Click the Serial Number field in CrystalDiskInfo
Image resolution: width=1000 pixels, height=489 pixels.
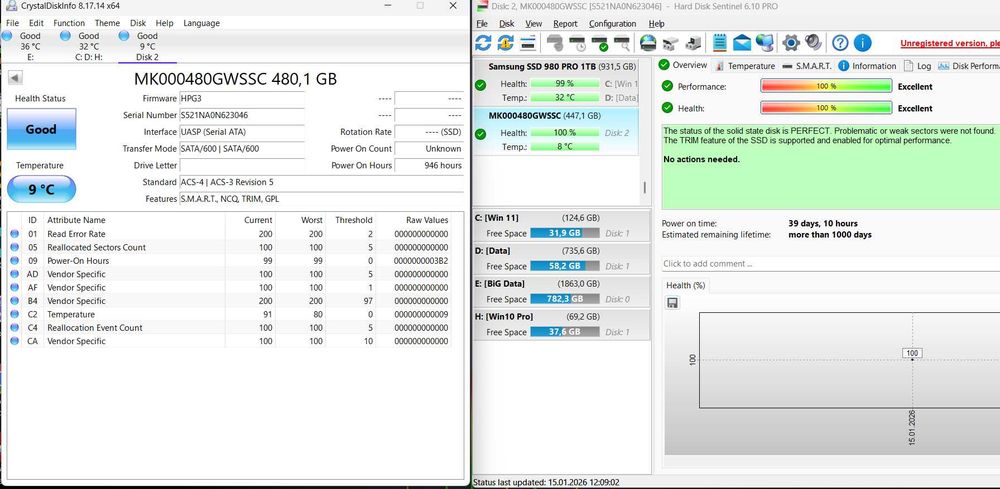point(242,115)
